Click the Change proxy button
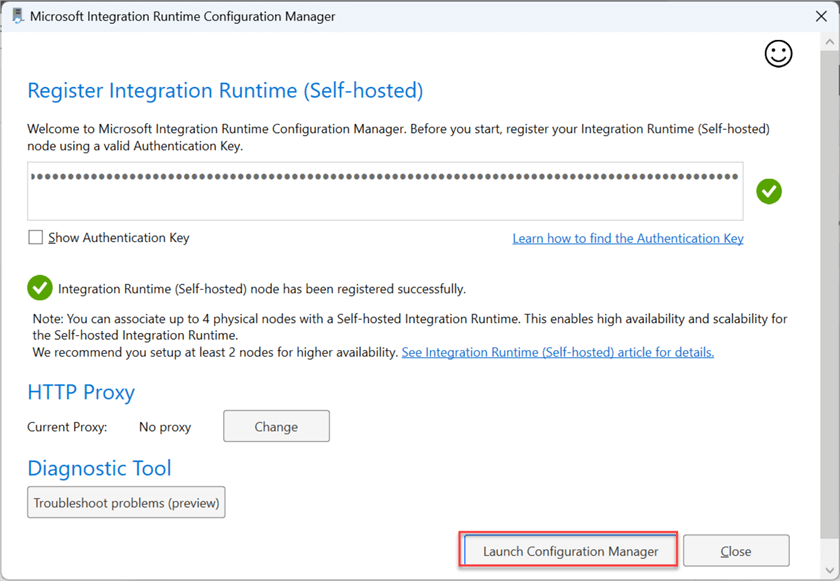Screen dimensions: 840x581 click(x=276, y=426)
